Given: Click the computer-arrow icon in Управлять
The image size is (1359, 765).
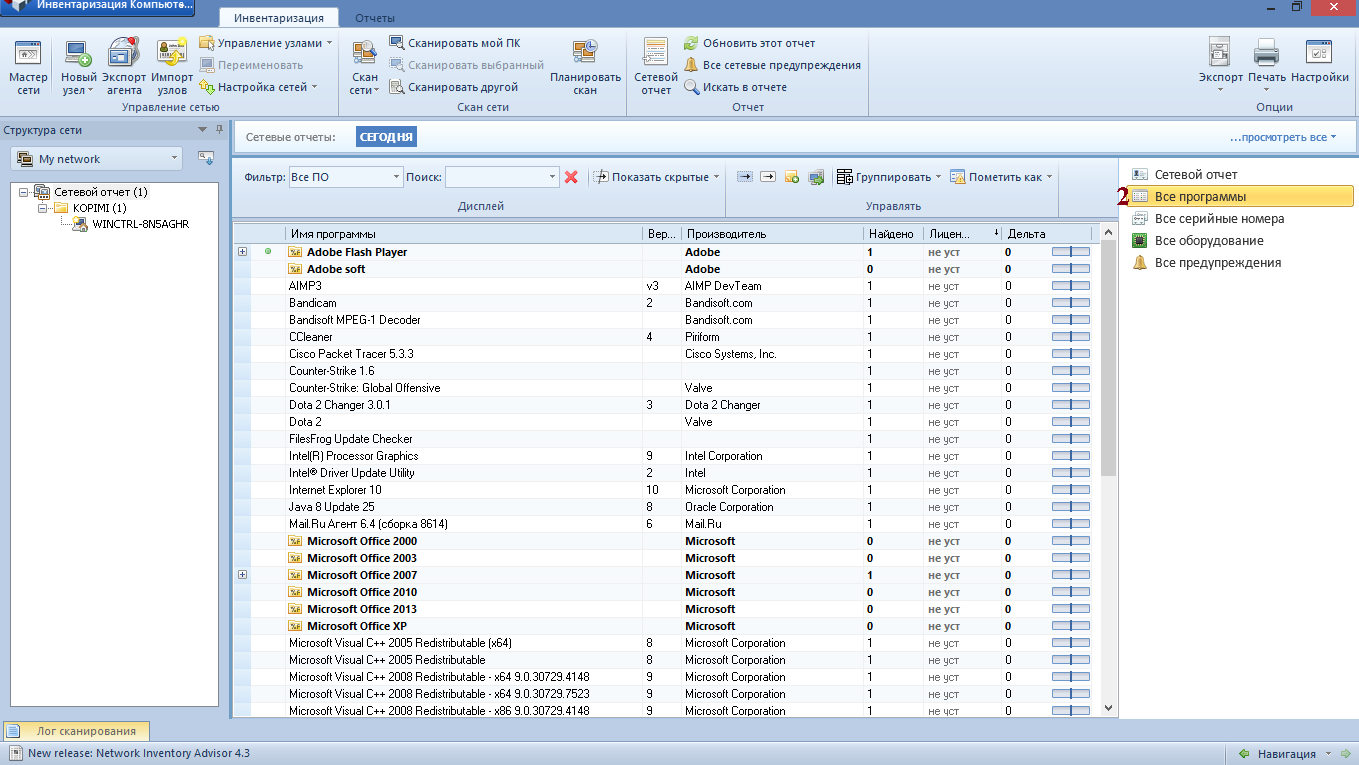Looking at the screenshot, I should coord(816,177).
